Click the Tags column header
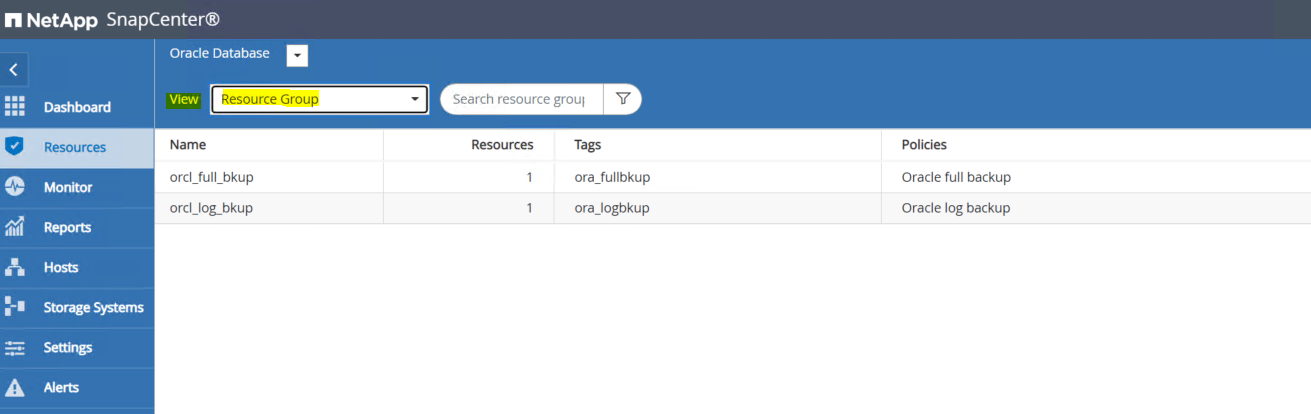The width and height of the screenshot is (1311, 414). coord(588,145)
